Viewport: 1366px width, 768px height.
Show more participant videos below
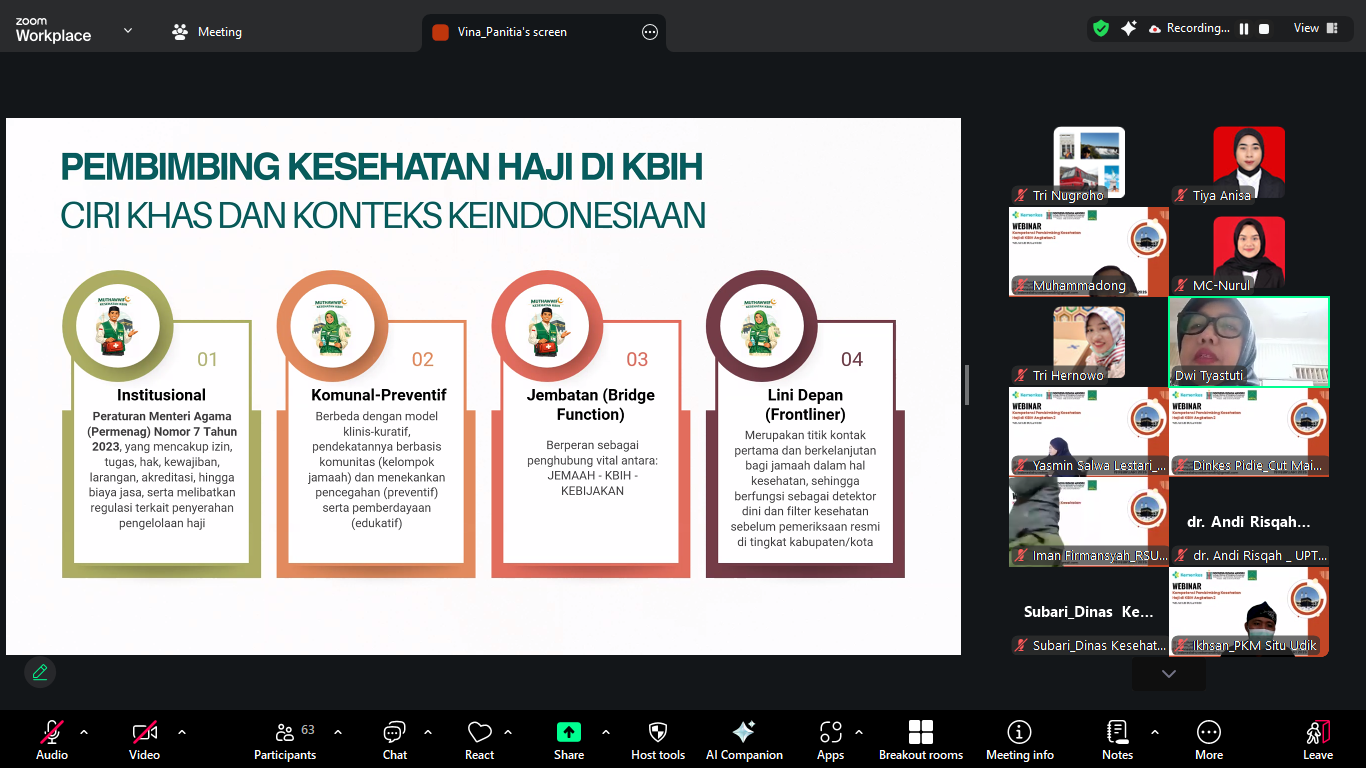1169,674
